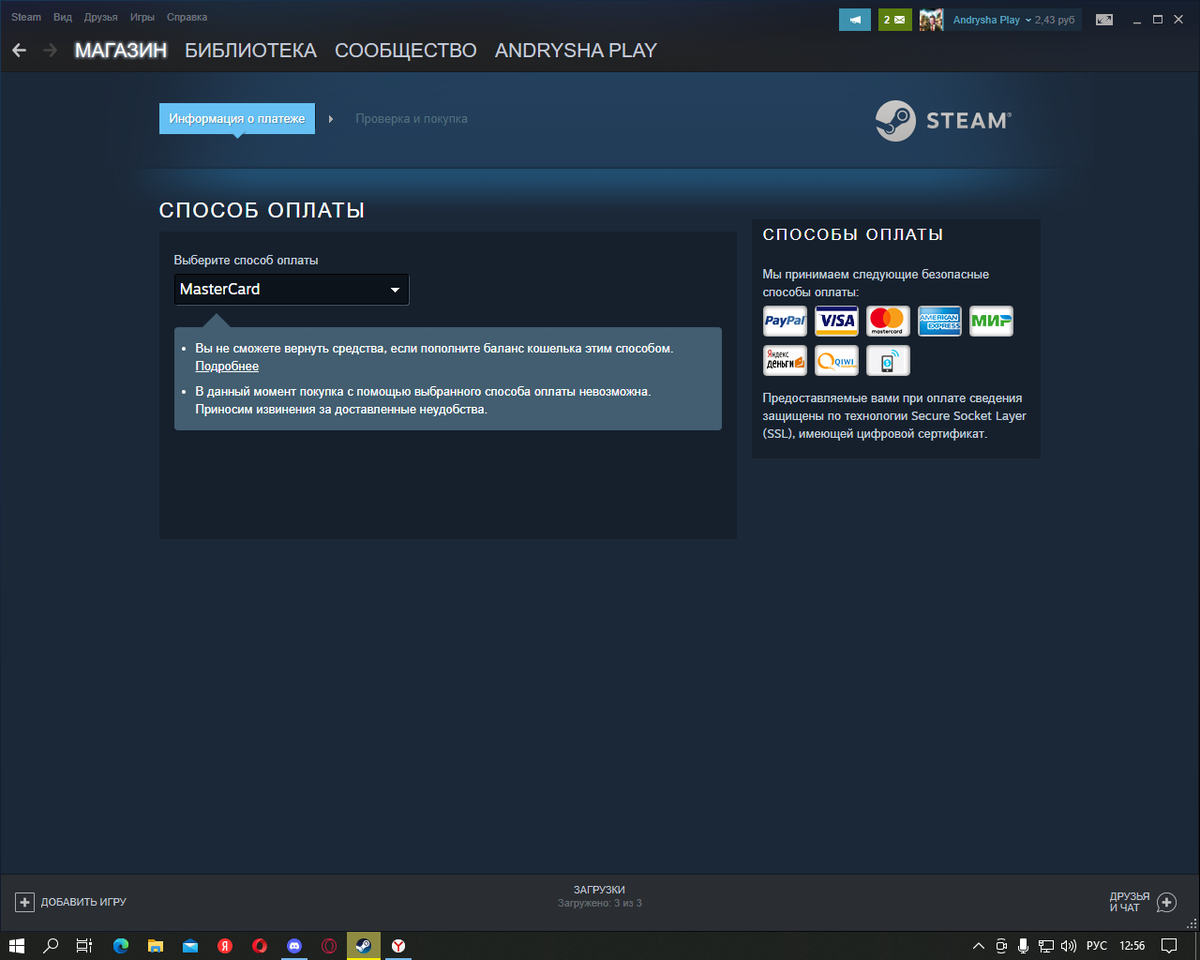Launch Microsoft Edge from taskbar

pos(121,945)
